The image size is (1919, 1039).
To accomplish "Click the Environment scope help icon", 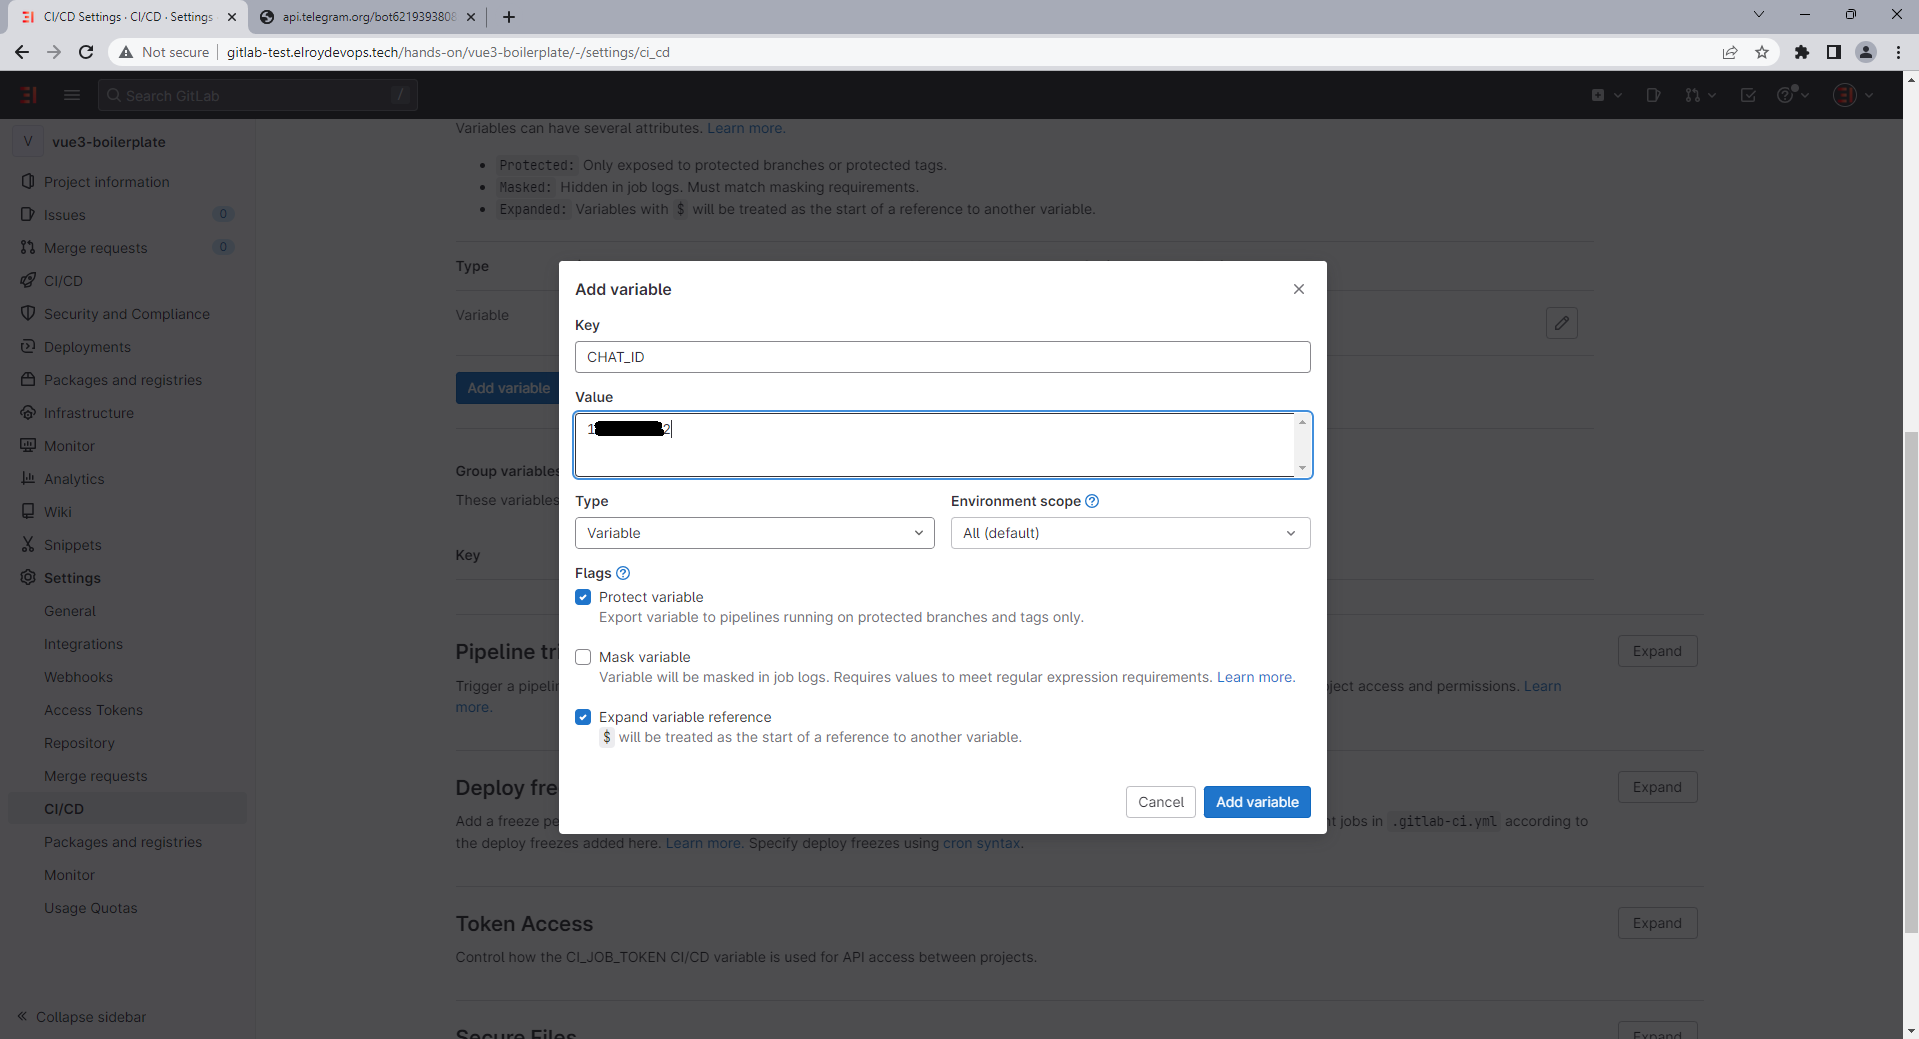I will click(1092, 501).
